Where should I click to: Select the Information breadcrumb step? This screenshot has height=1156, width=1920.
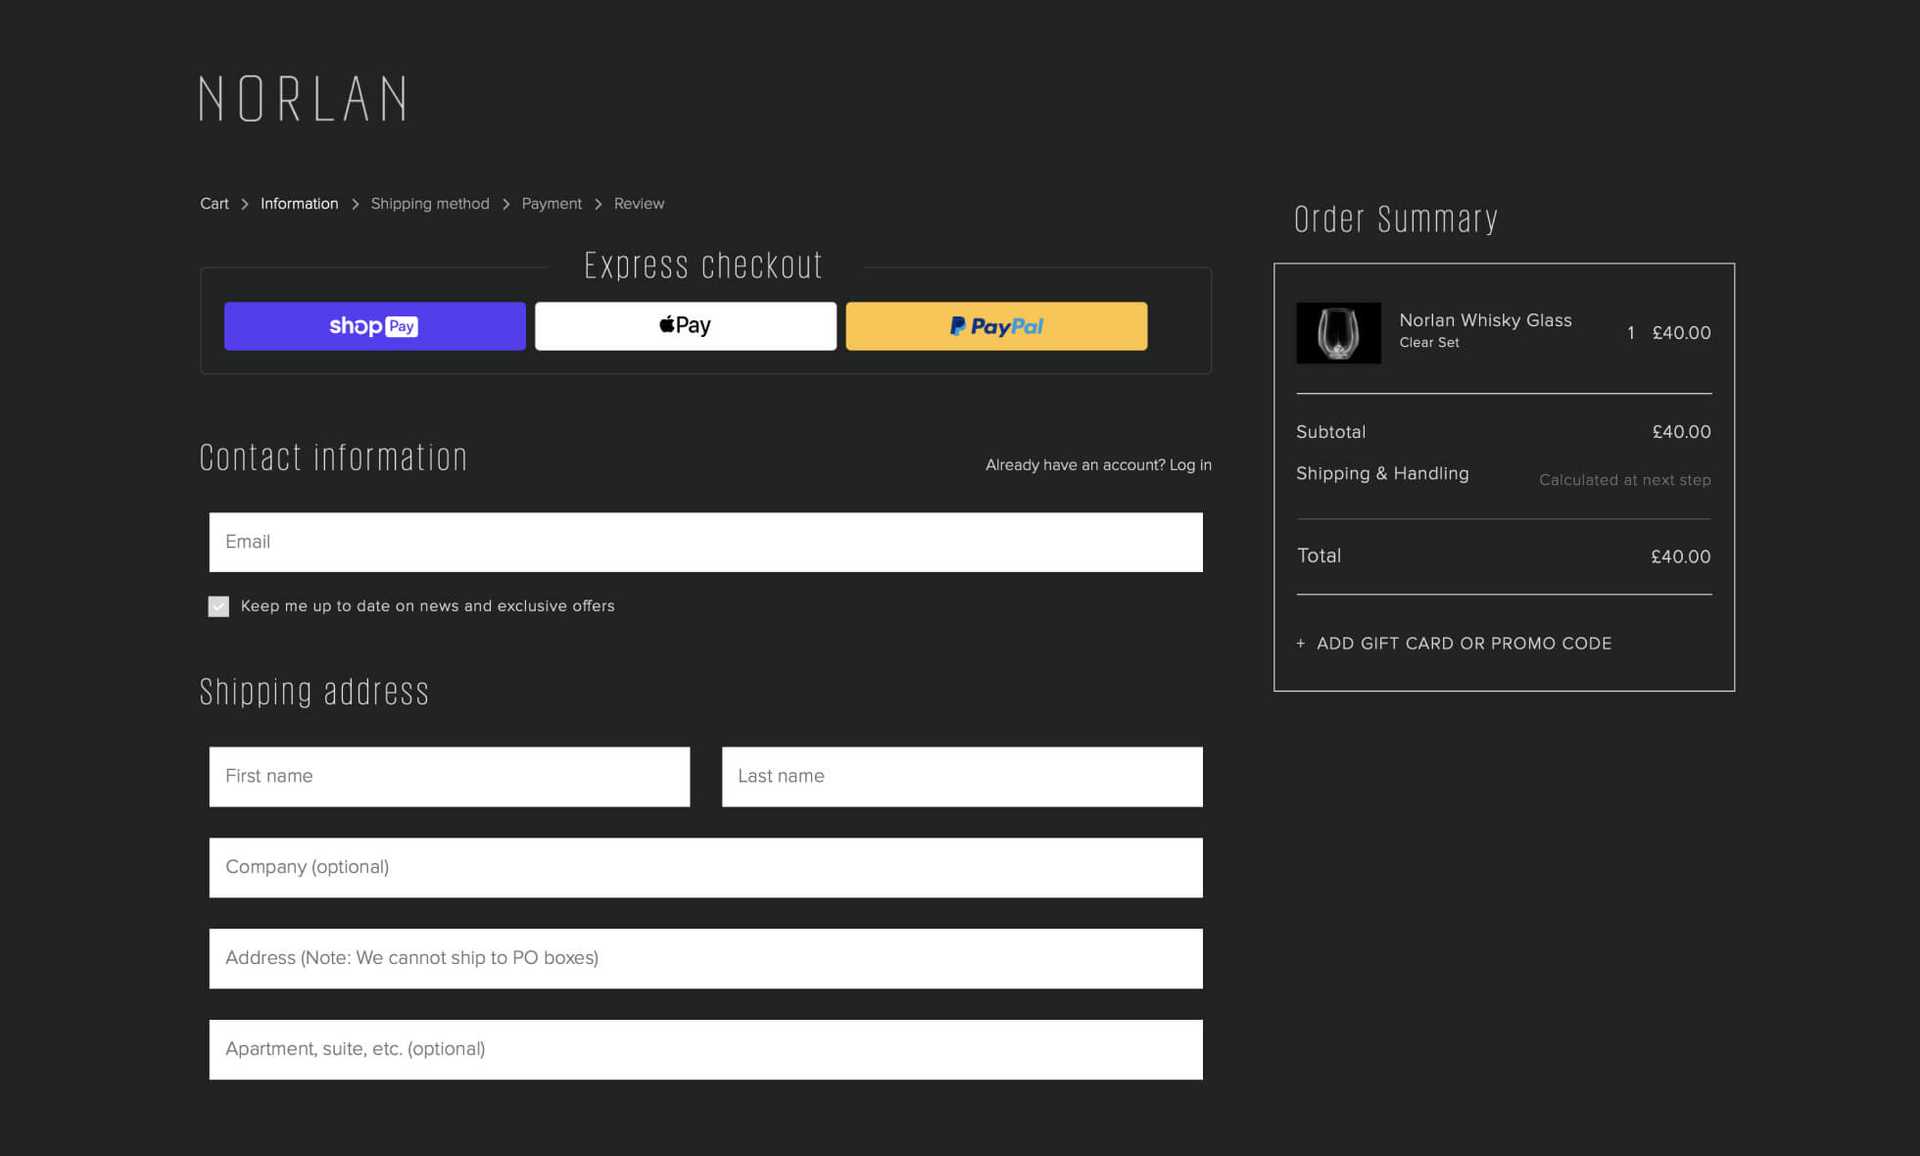(299, 204)
